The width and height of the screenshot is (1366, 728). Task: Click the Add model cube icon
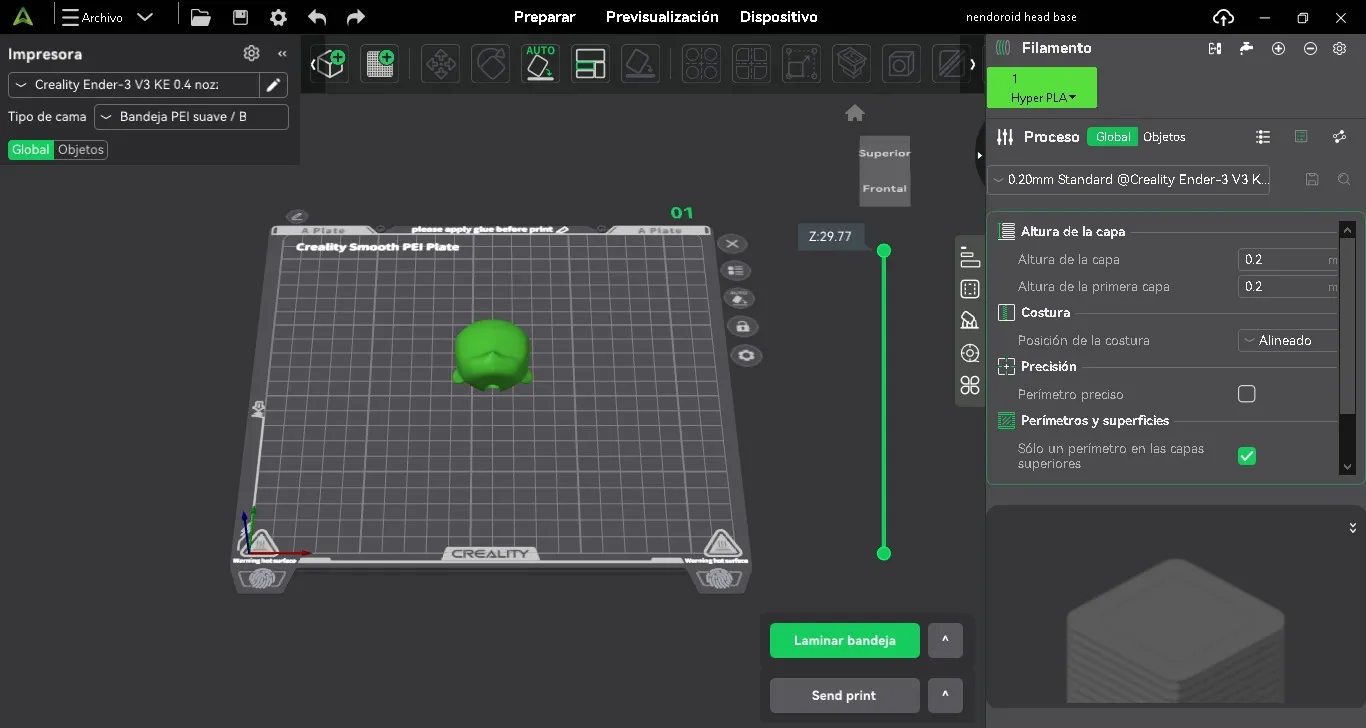[x=331, y=64]
